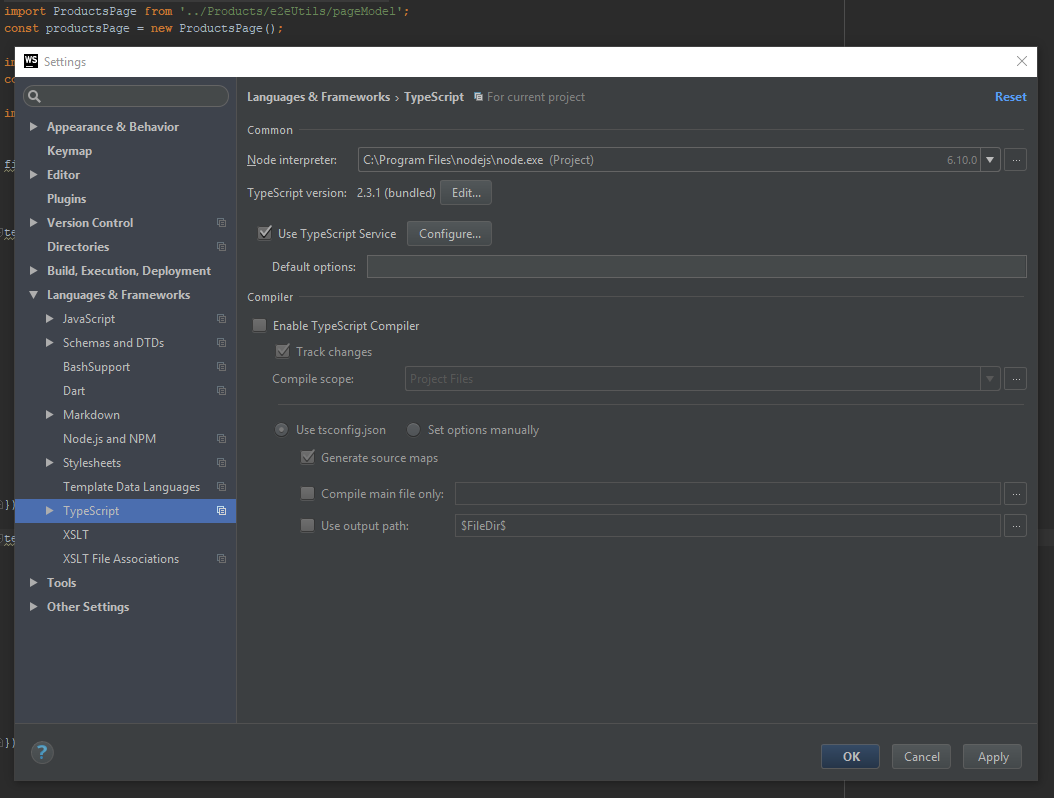Click project-level icon beside Dart
The image size is (1054, 798).
pyautogui.click(x=221, y=391)
